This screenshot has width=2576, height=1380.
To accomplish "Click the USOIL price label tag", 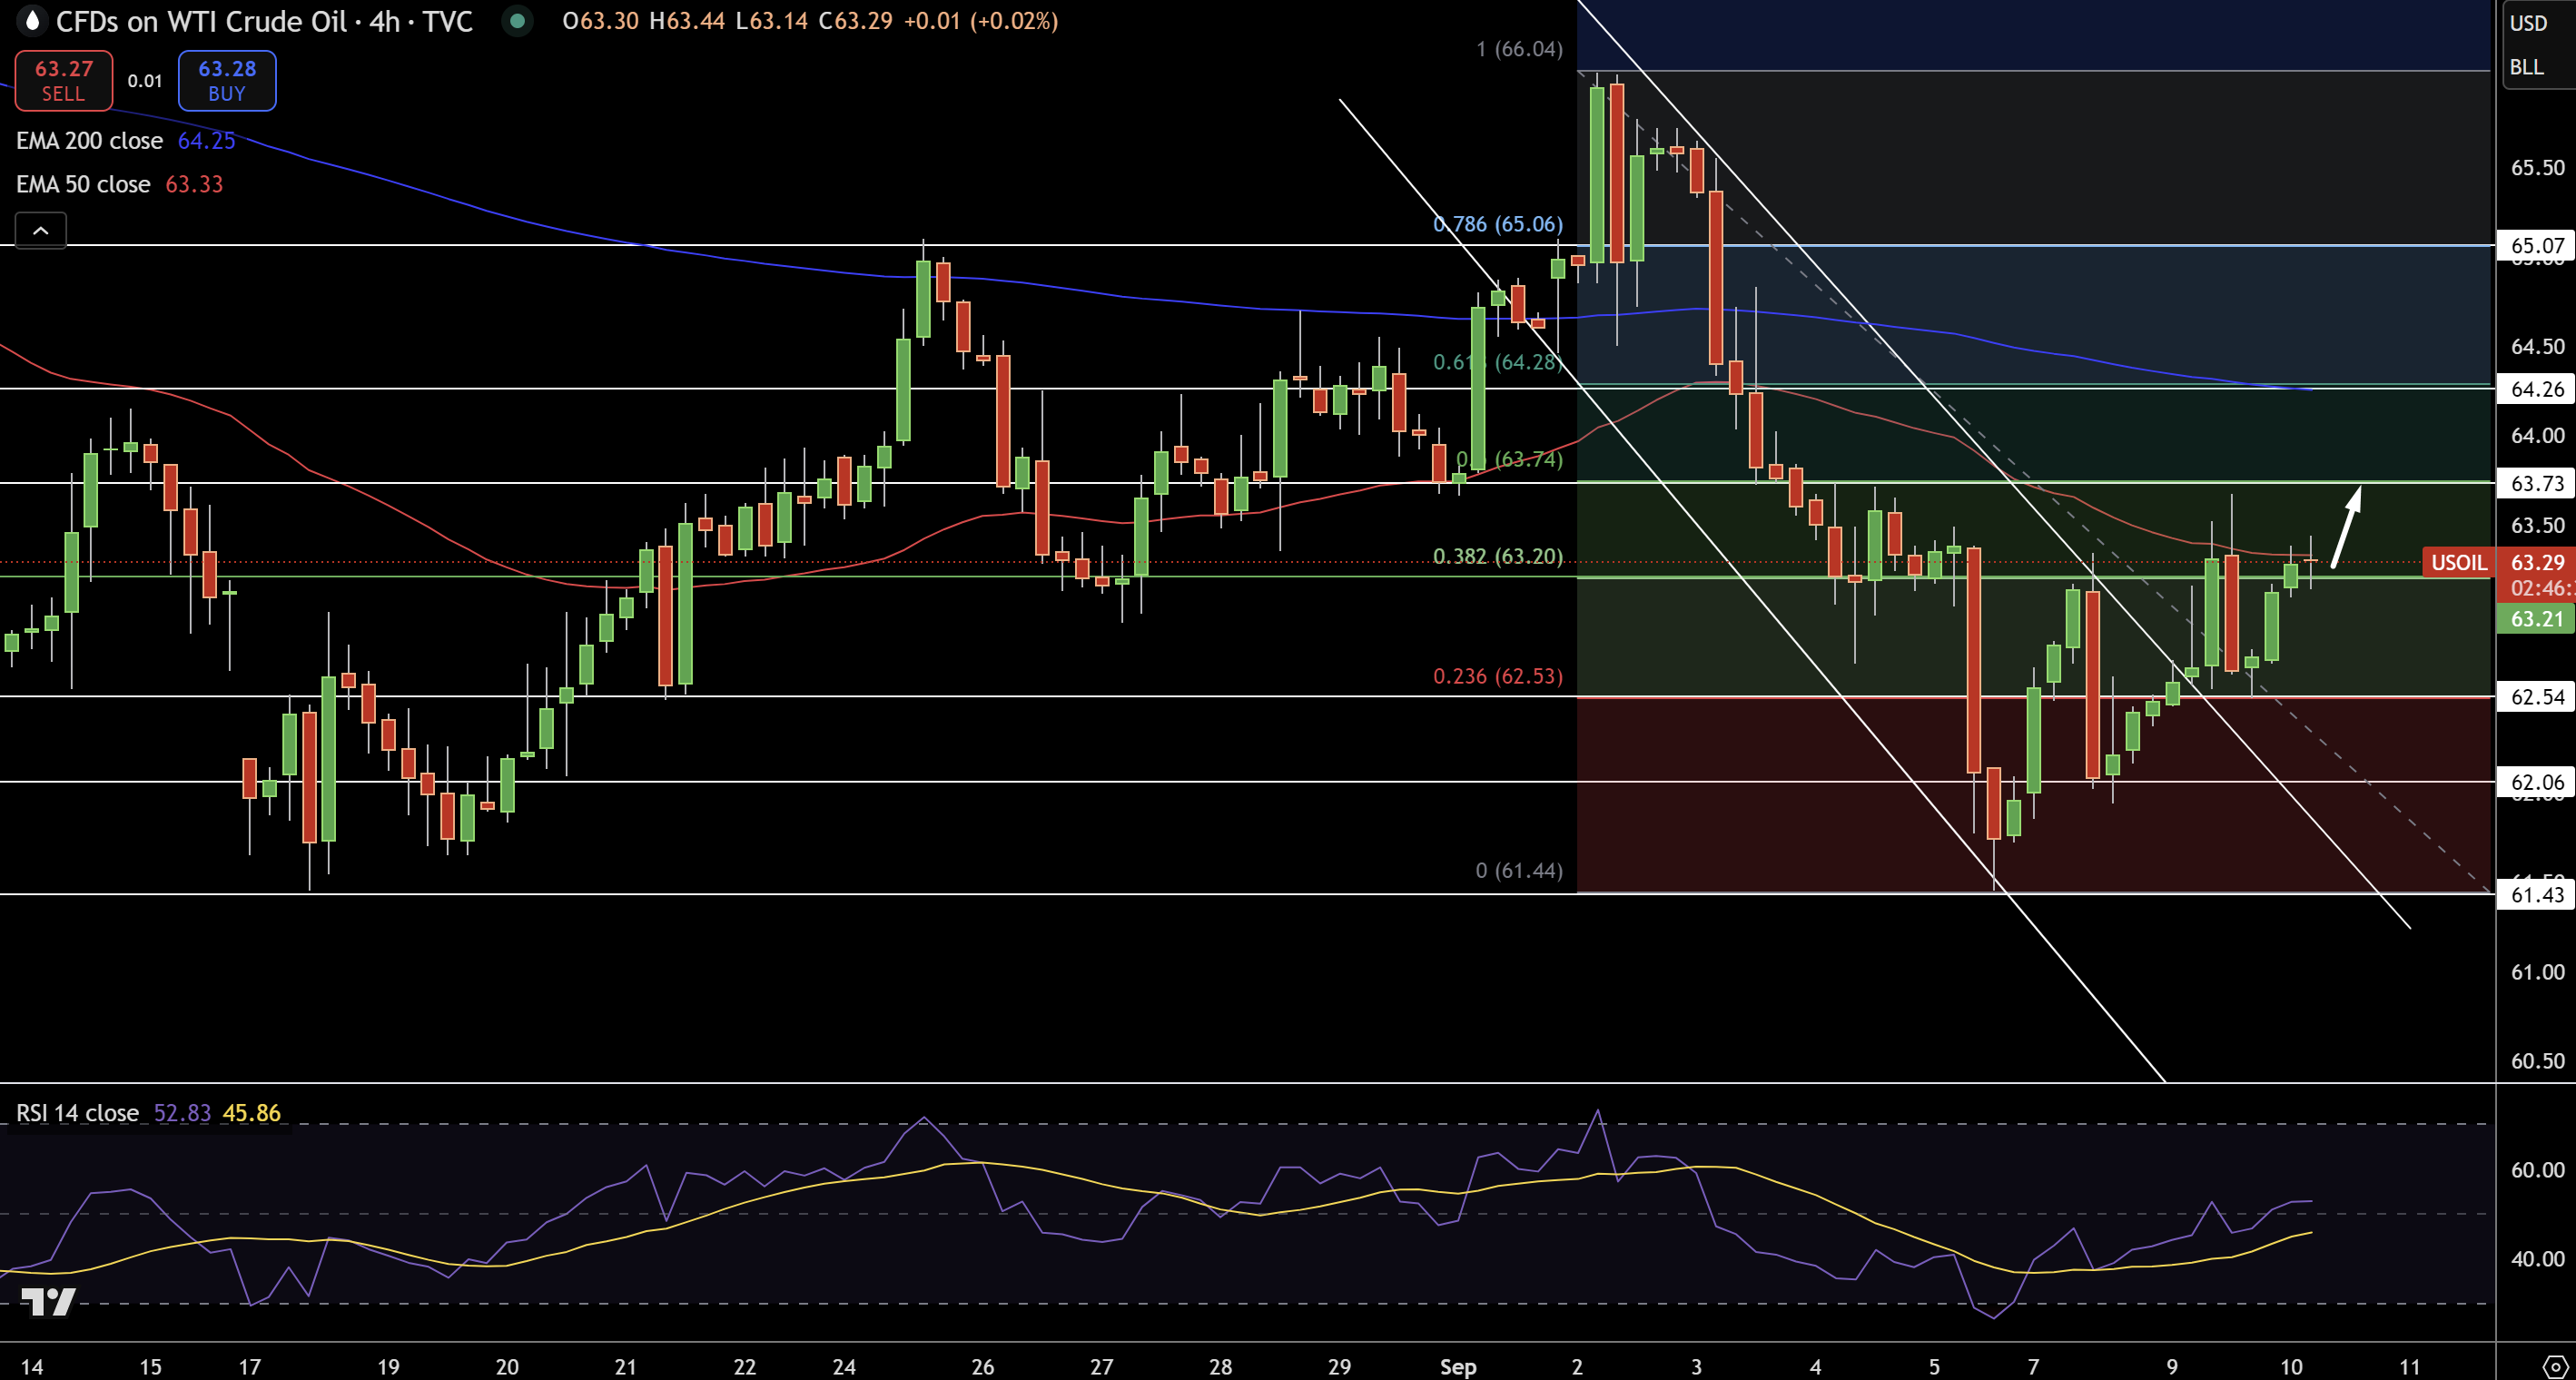I will click(x=2459, y=562).
